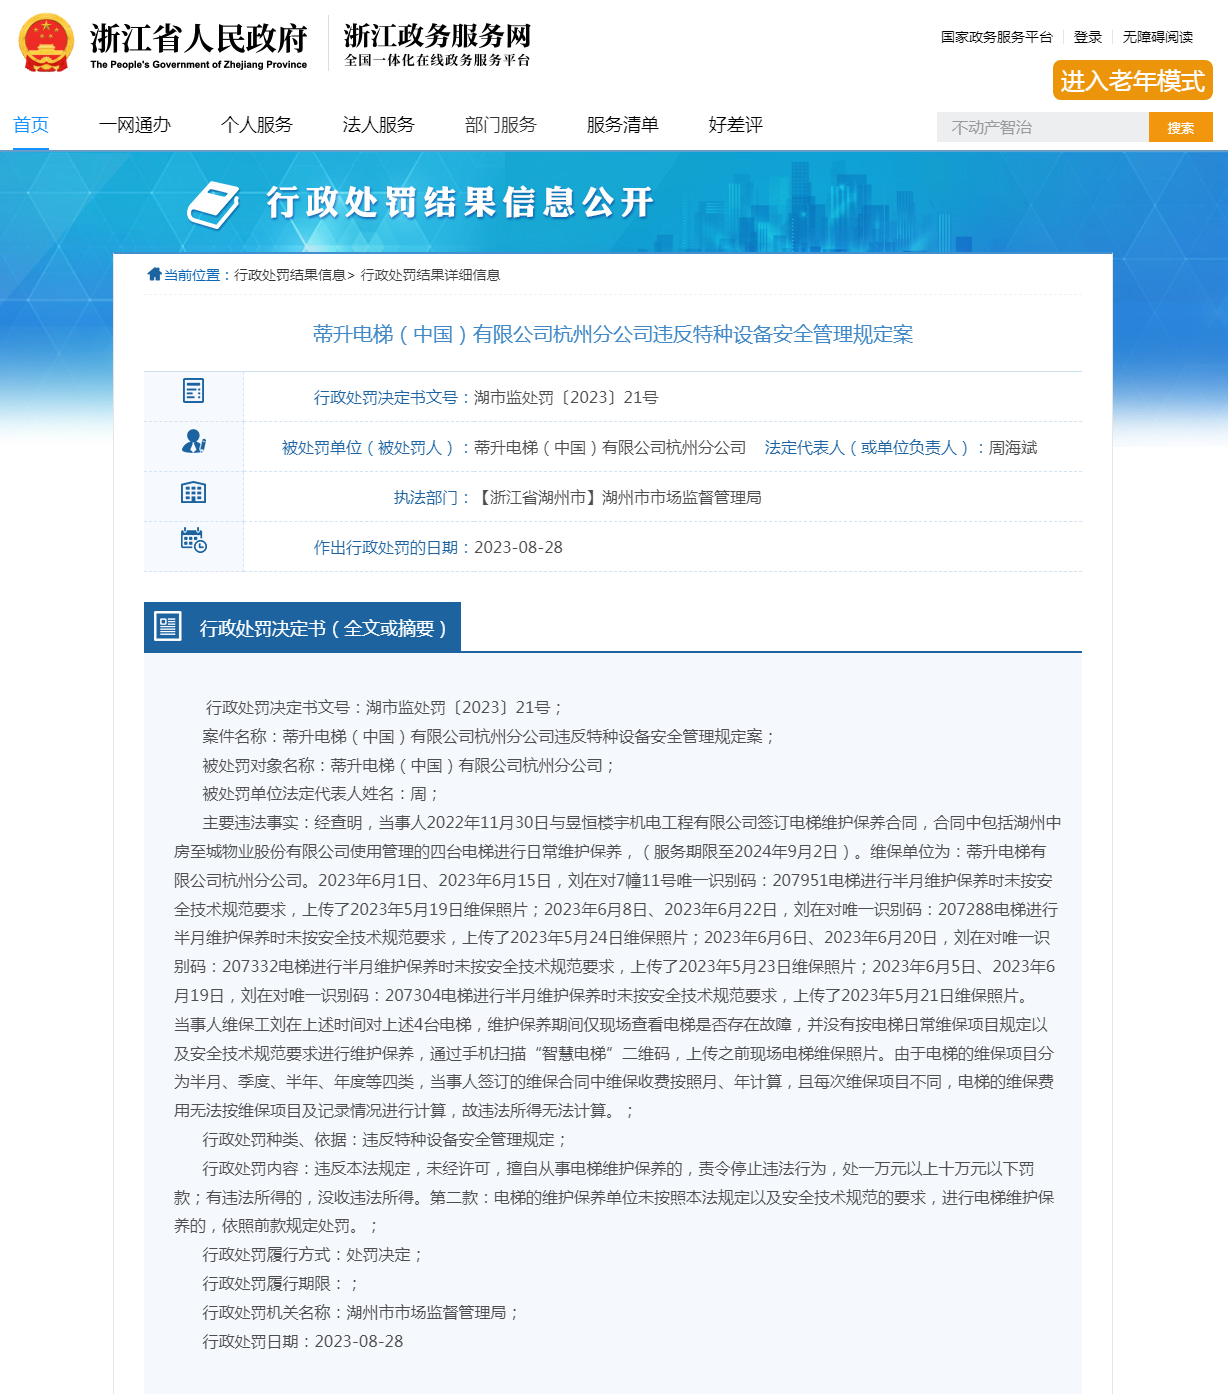
Task: Click legal representative name 周海斌
Action: (x=1013, y=447)
